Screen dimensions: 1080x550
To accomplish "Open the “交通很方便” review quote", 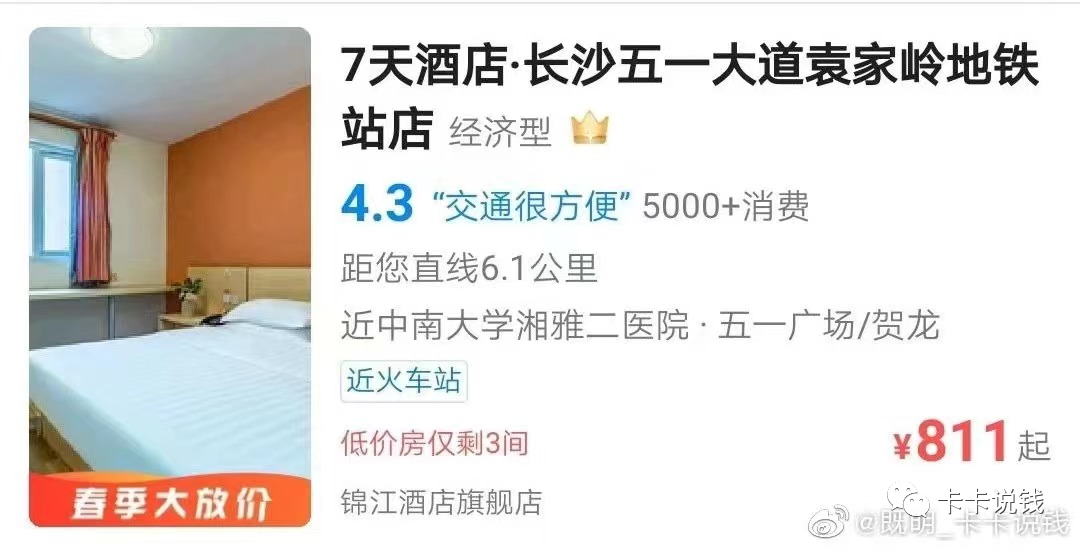I will (531, 205).
